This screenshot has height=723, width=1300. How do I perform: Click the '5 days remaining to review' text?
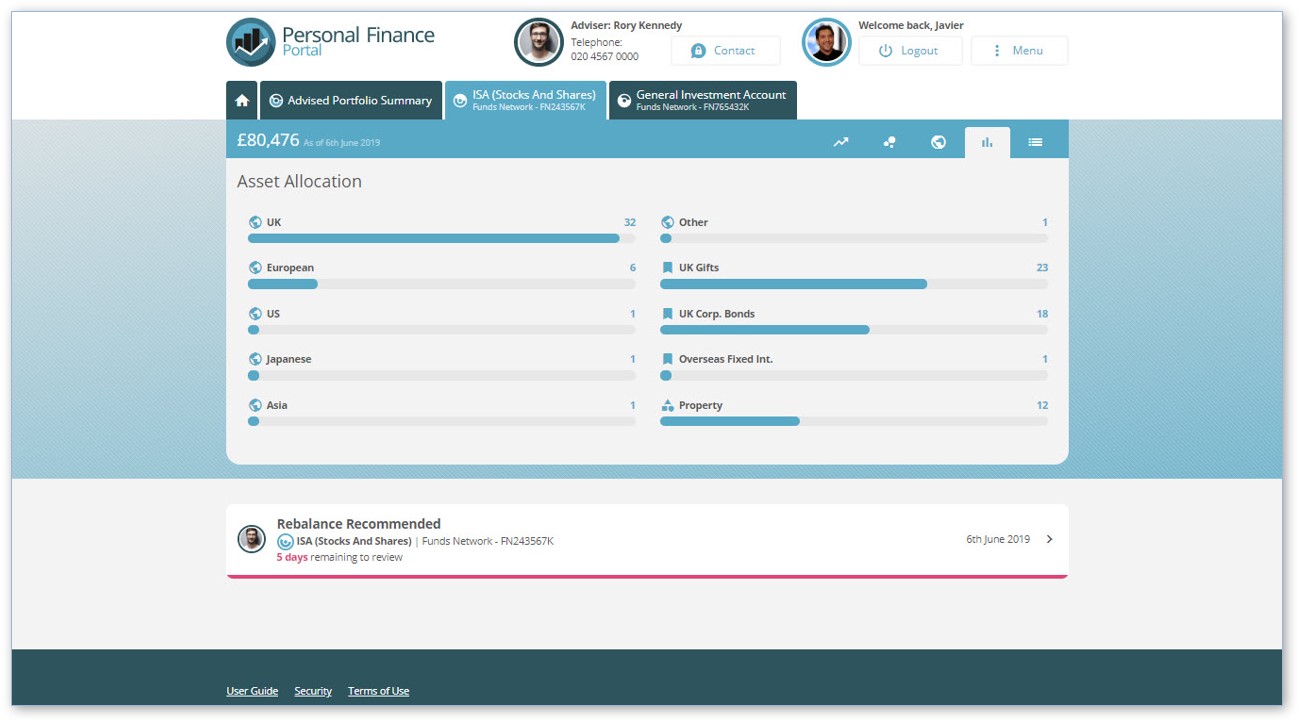click(339, 557)
